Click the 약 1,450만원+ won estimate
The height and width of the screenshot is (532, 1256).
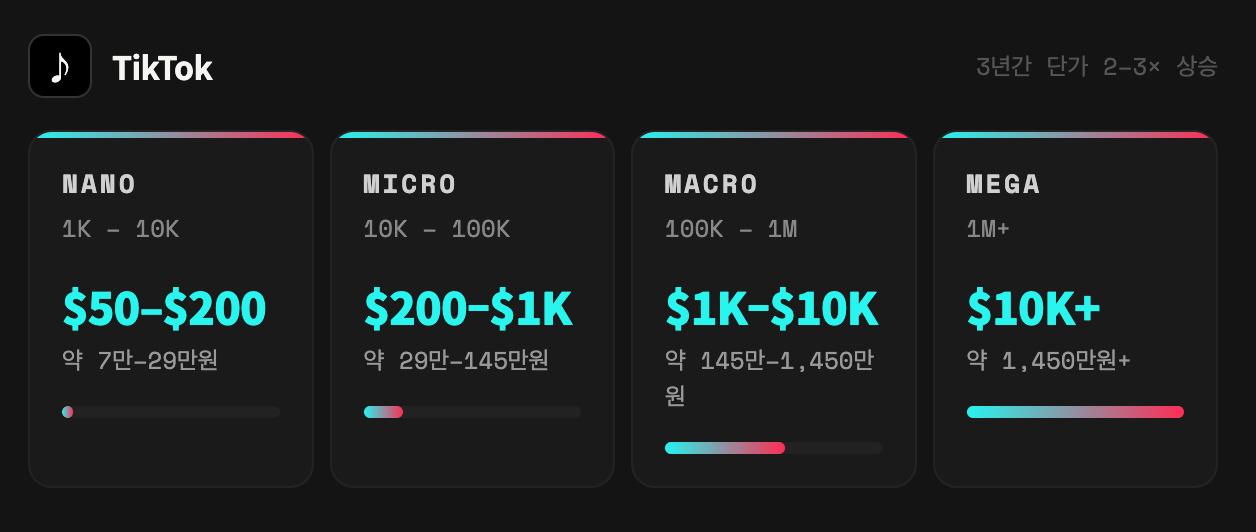1049,360
